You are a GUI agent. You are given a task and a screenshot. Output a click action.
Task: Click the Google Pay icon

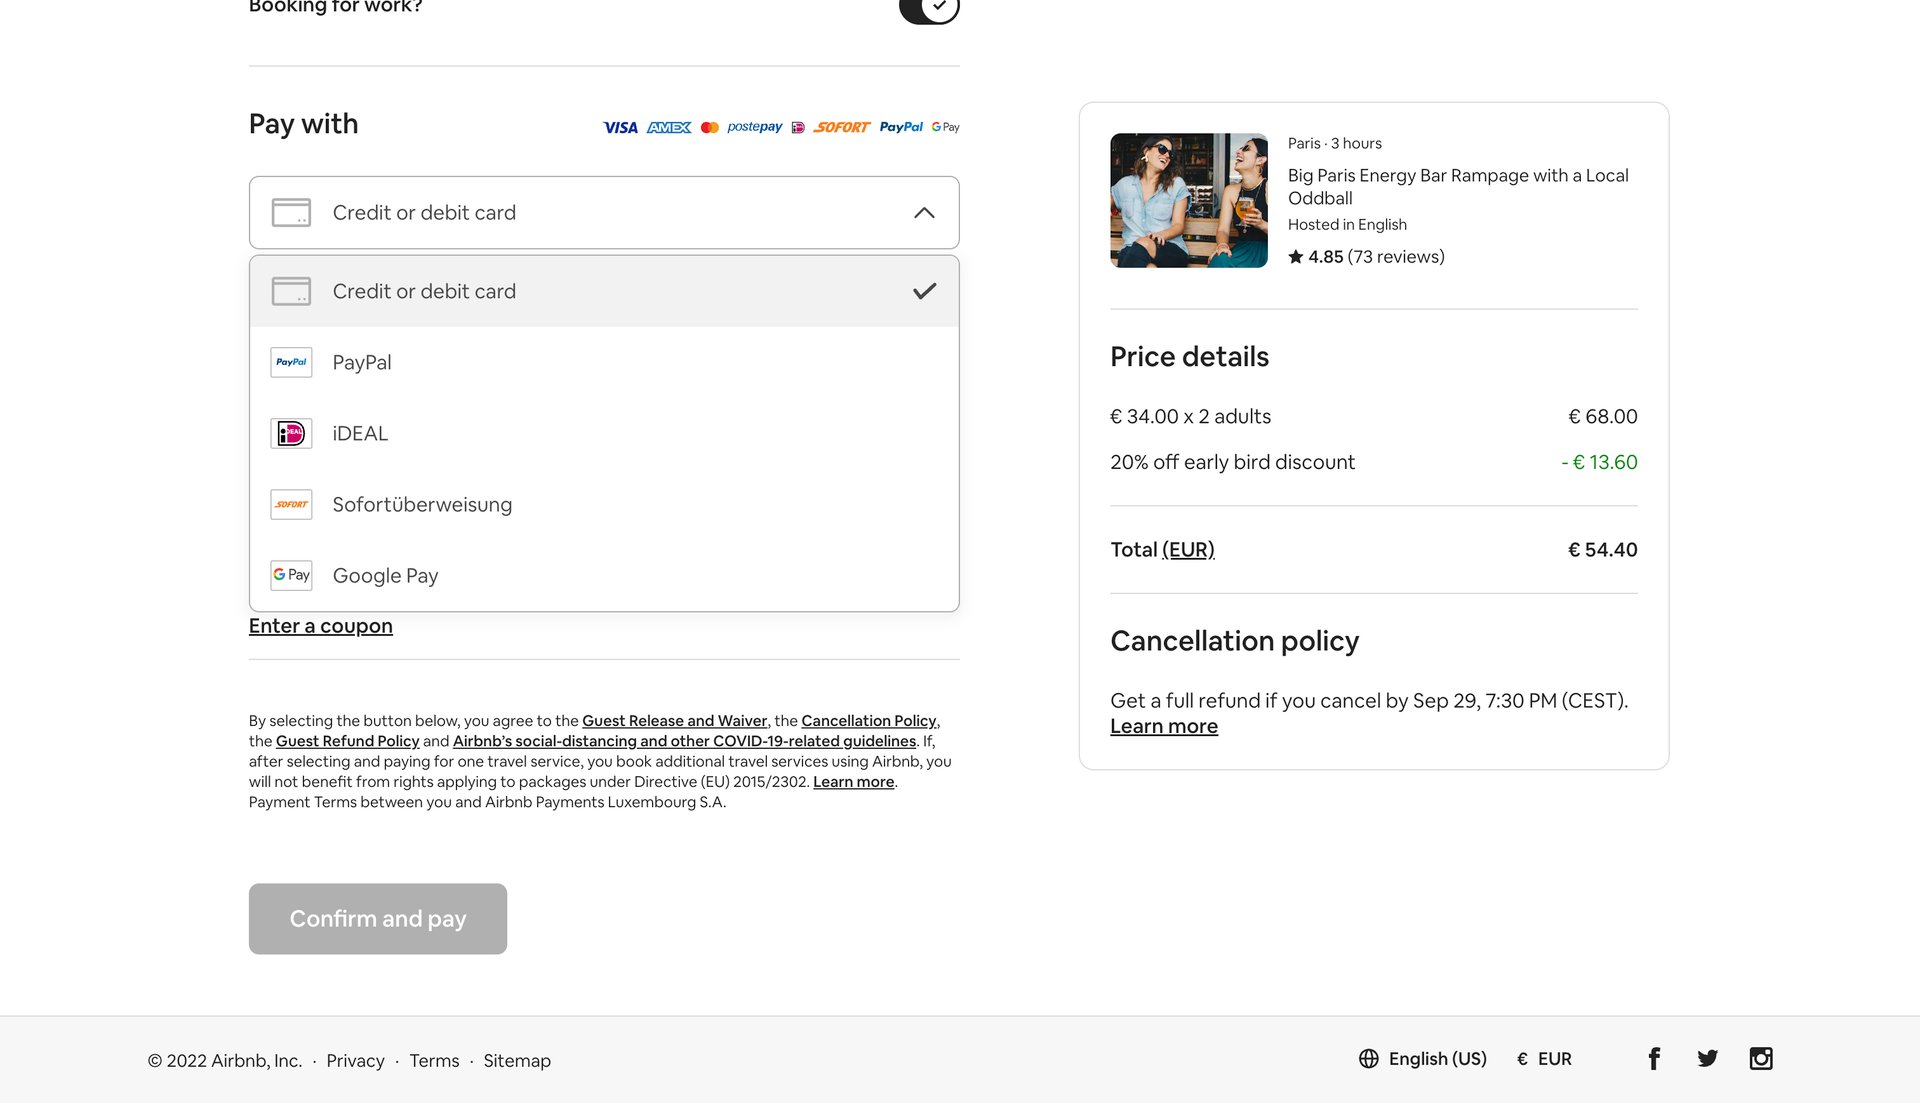[x=291, y=575]
